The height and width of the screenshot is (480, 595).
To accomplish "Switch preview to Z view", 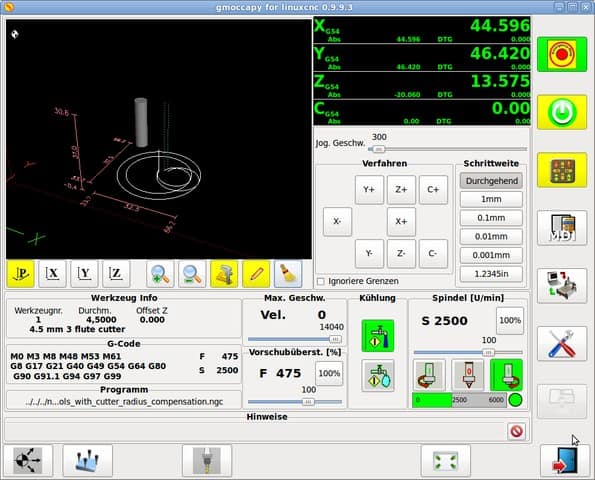I will click(116, 274).
